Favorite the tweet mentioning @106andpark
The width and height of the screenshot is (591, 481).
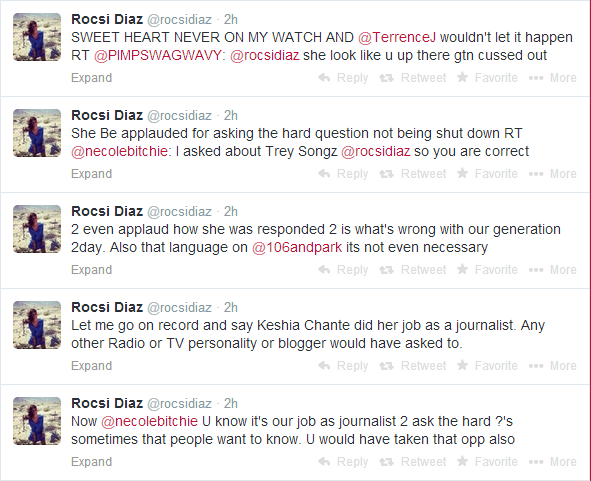[487, 270]
